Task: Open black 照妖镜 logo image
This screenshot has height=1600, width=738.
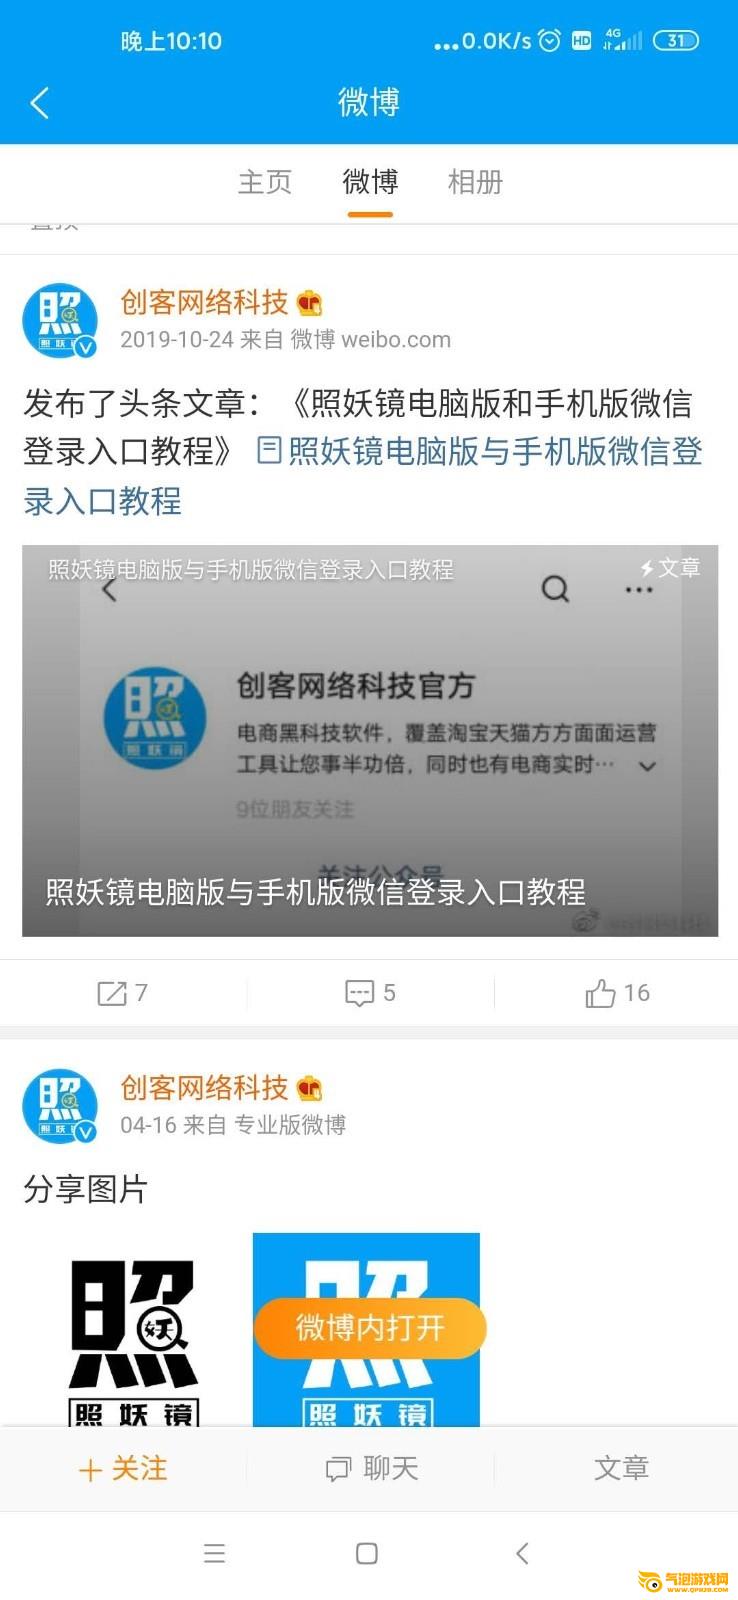Action: [134, 1330]
